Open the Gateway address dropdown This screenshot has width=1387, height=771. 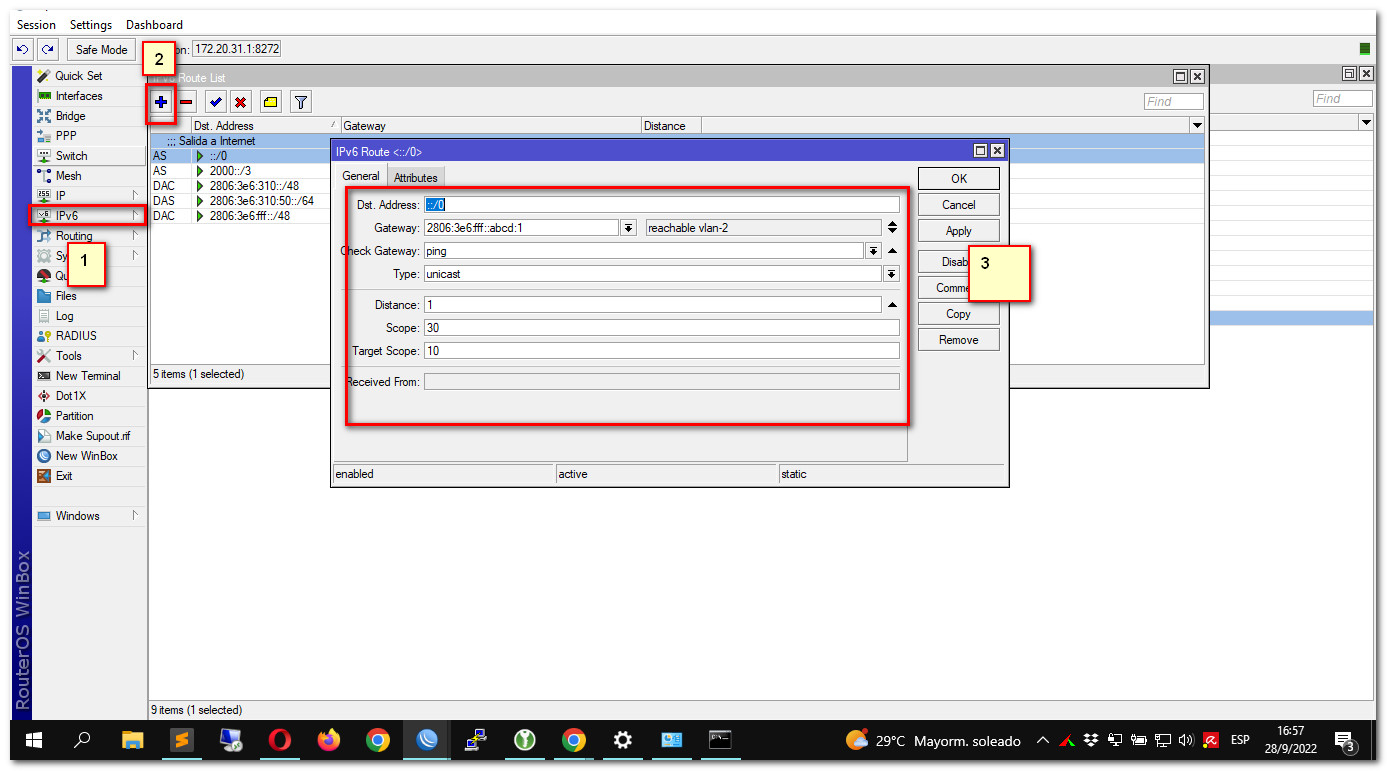(x=628, y=228)
